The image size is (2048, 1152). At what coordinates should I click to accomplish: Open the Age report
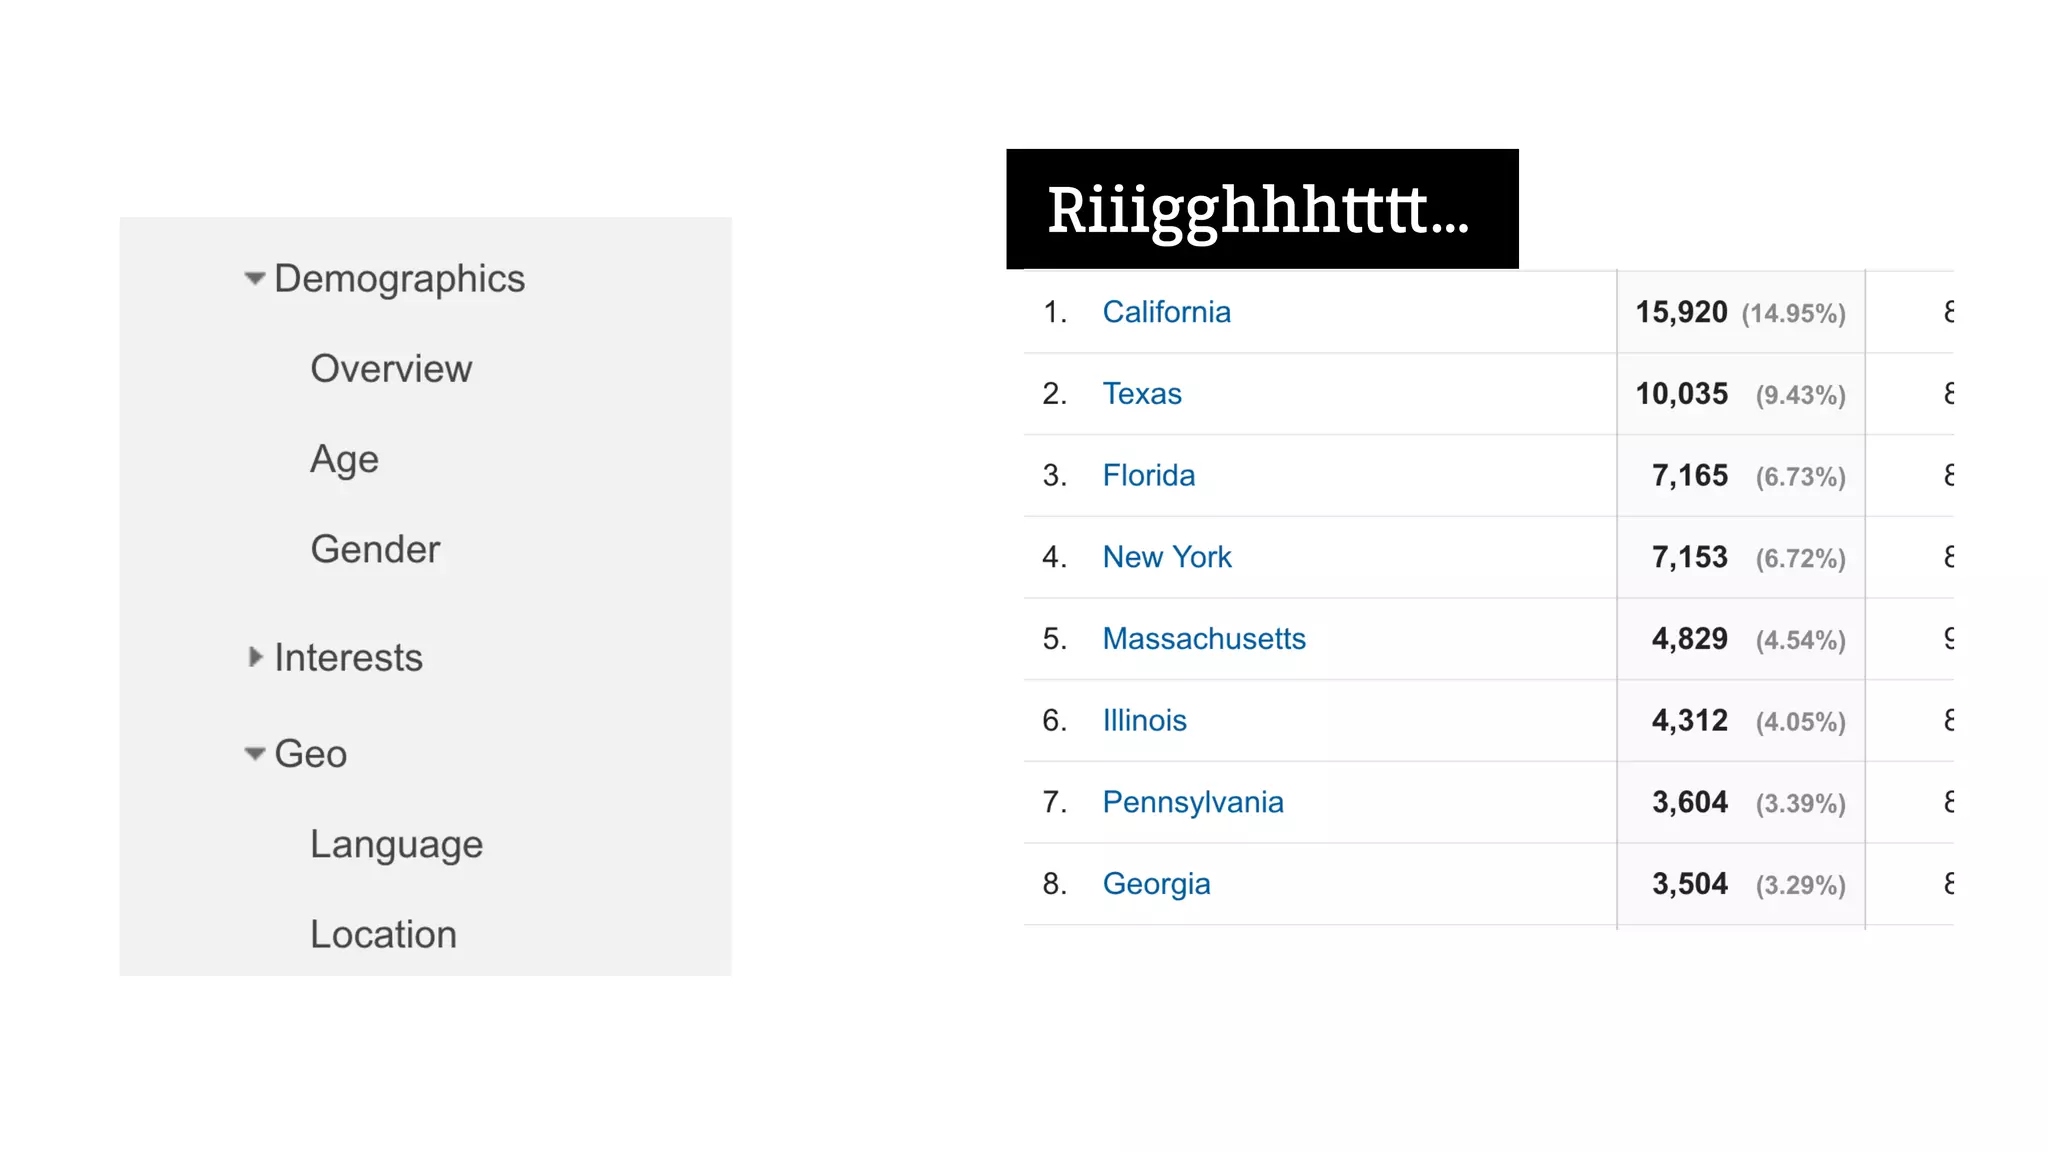pyautogui.click(x=345, y=459)
